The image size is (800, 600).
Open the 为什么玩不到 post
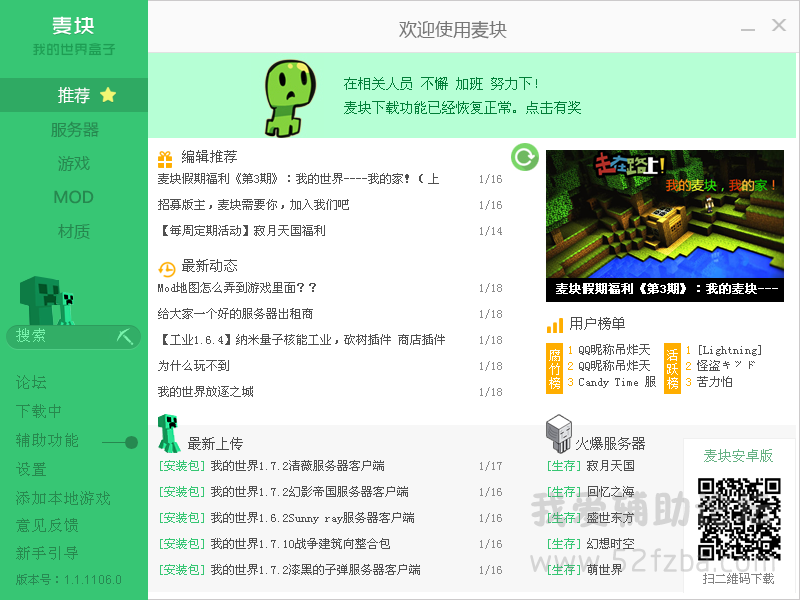point(193,366)
